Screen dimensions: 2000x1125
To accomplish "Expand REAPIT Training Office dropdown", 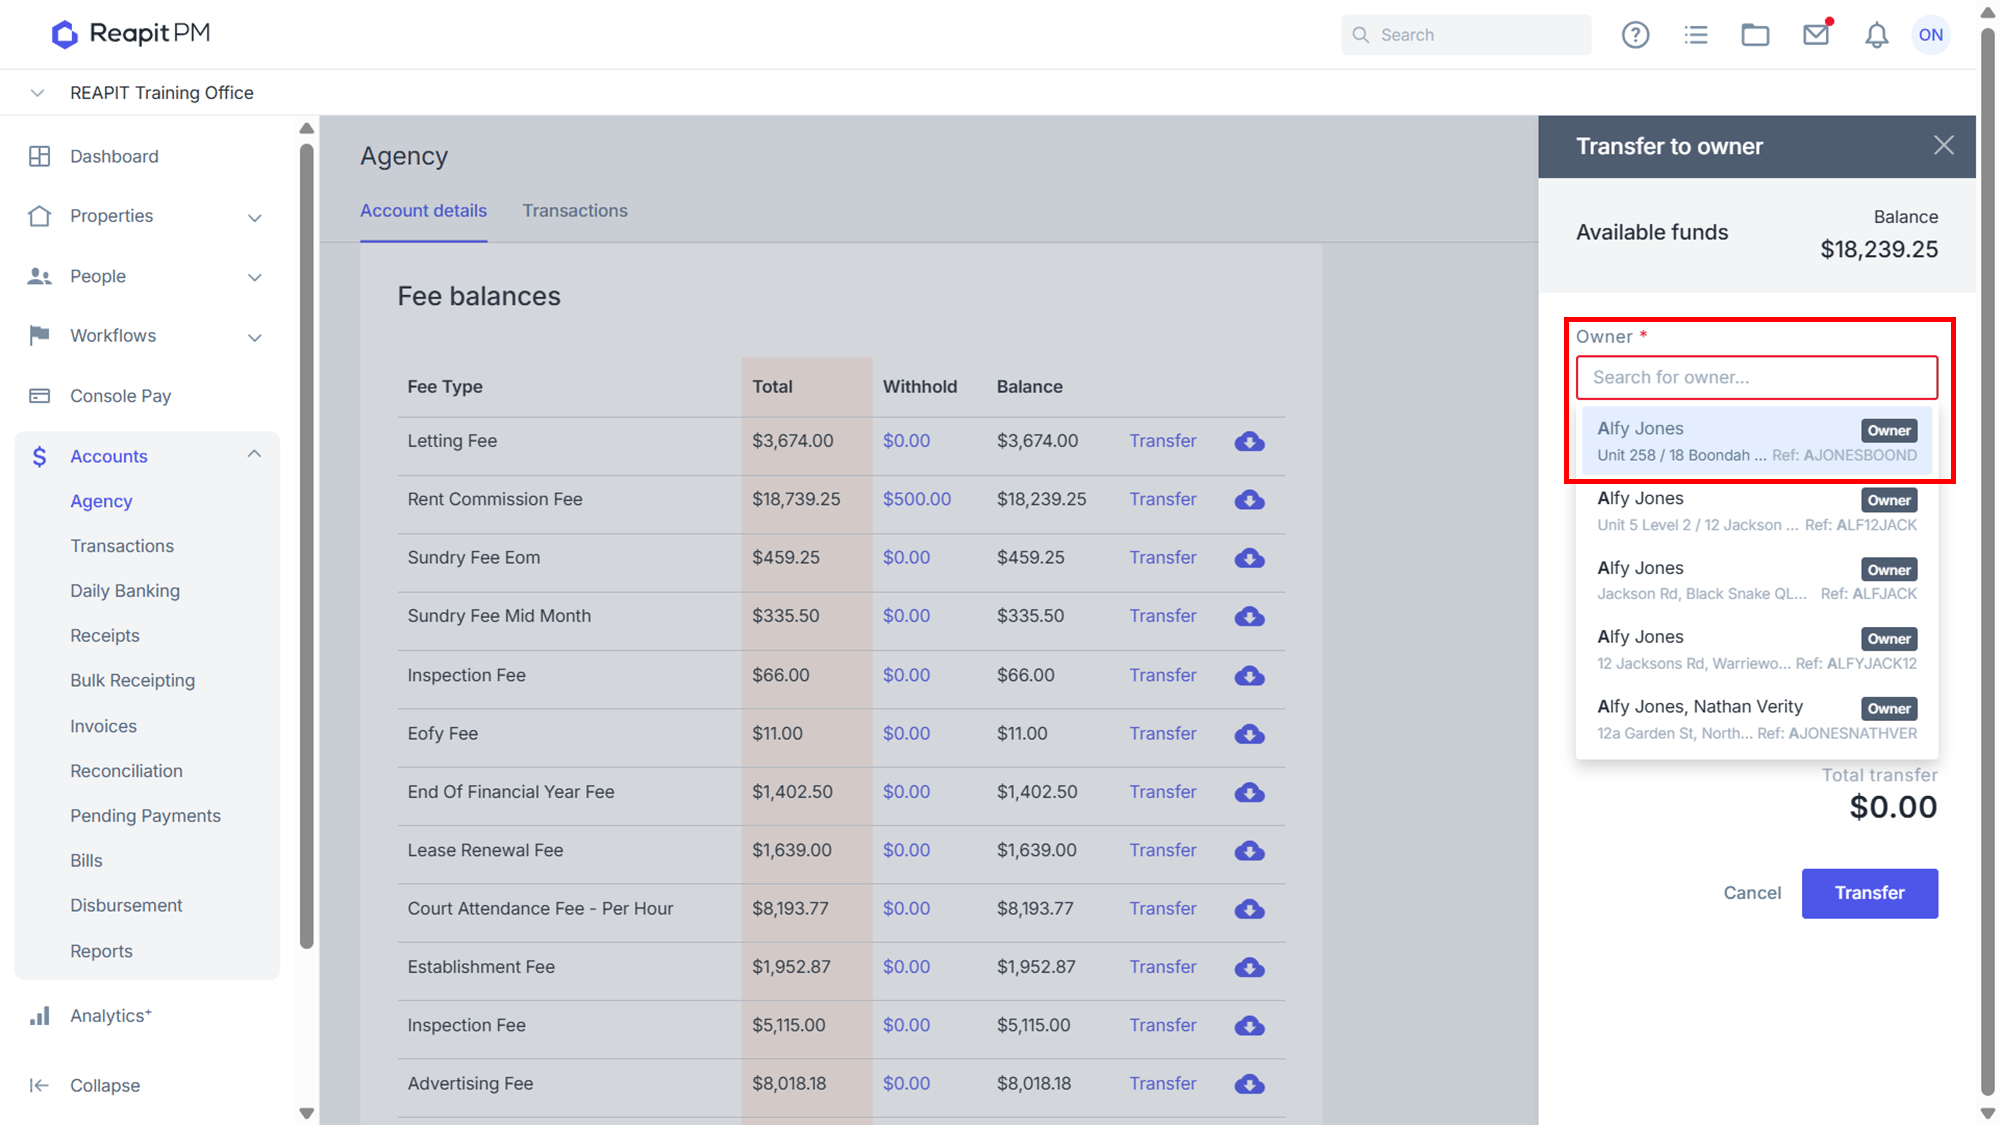I will tap(37, 93).
